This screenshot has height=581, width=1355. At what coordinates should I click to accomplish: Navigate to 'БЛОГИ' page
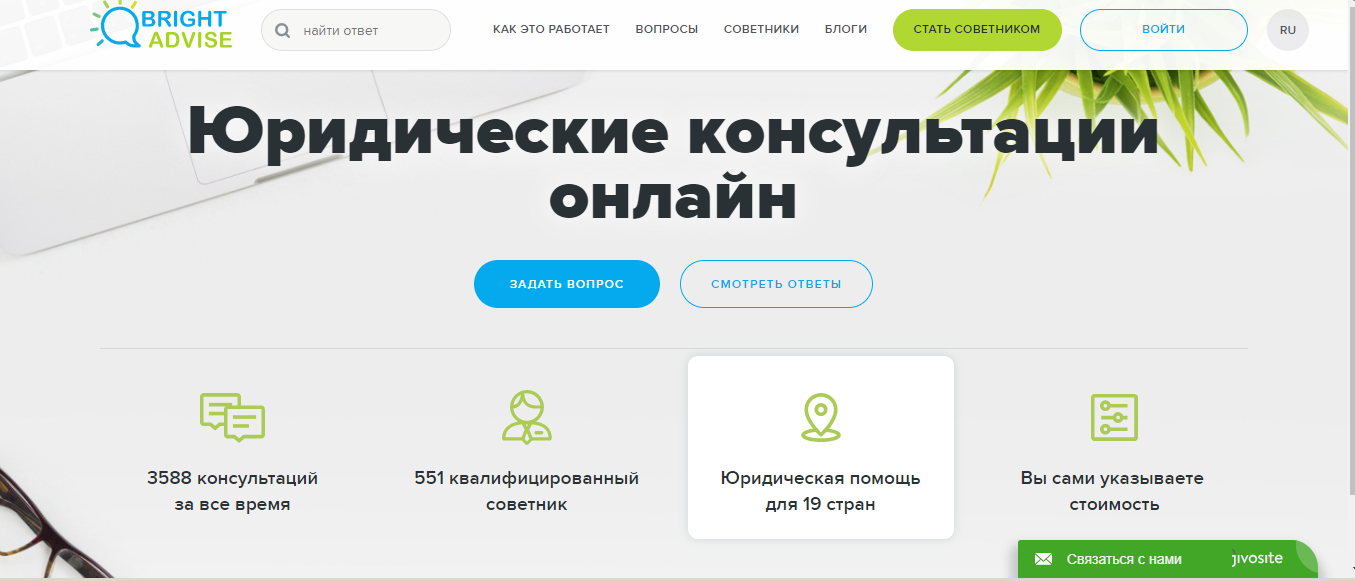846,30
